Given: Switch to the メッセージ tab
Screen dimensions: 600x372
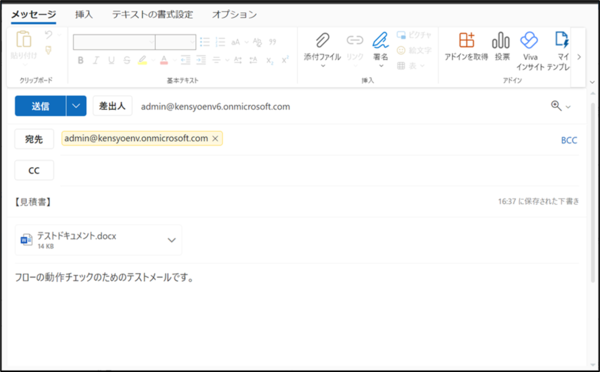Looking at the screenshot, I should pos(33,15).
